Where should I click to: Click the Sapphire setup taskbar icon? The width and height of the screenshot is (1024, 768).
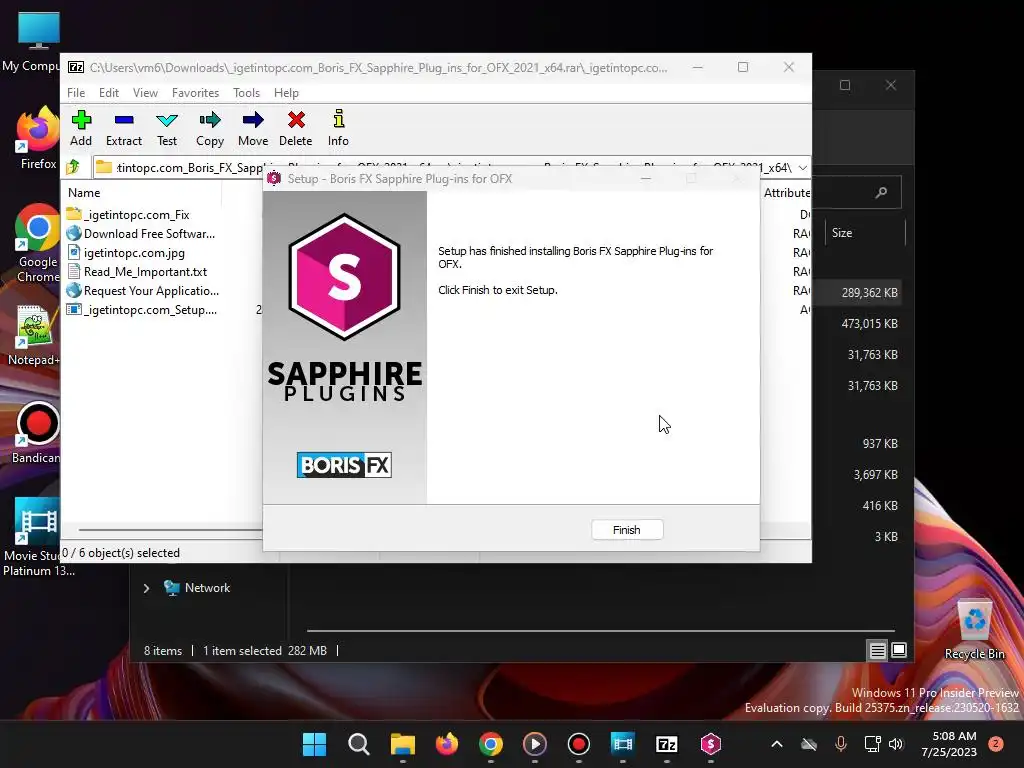711,744
